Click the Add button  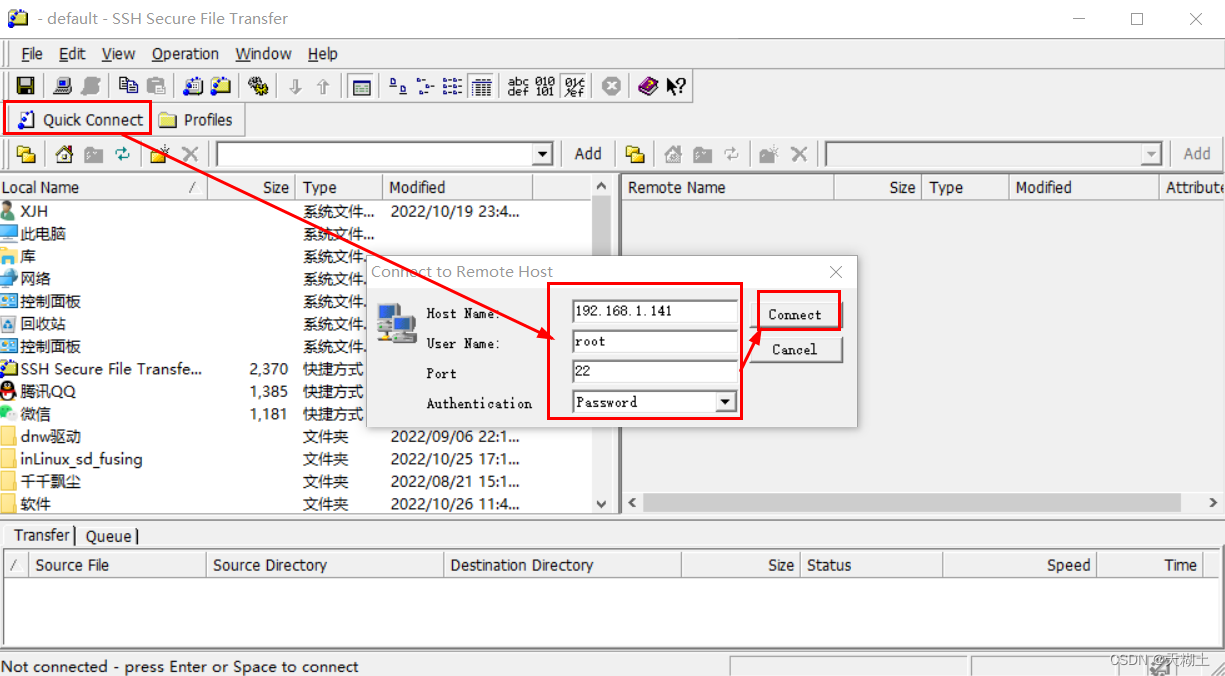(x=588, y=153)
